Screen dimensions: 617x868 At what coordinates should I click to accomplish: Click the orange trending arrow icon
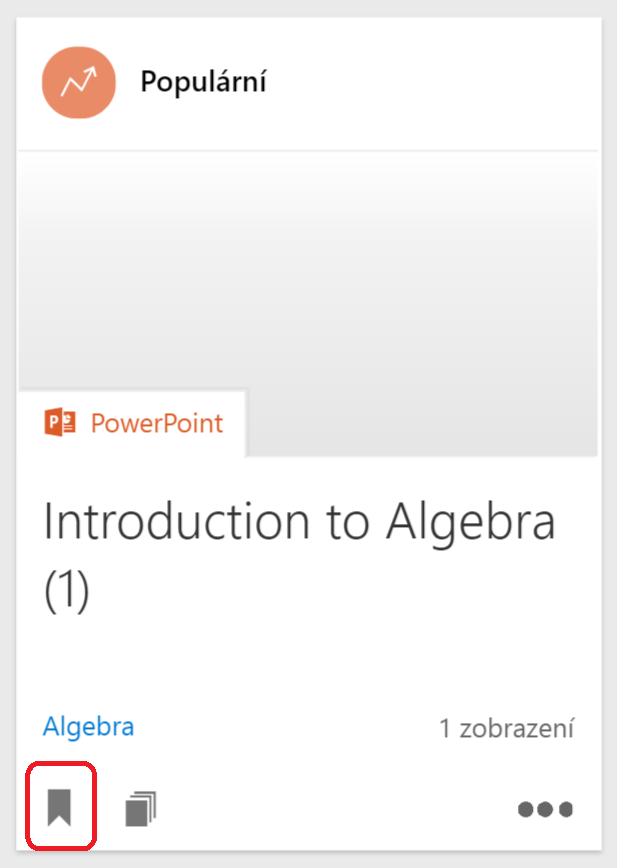[79, 82]
